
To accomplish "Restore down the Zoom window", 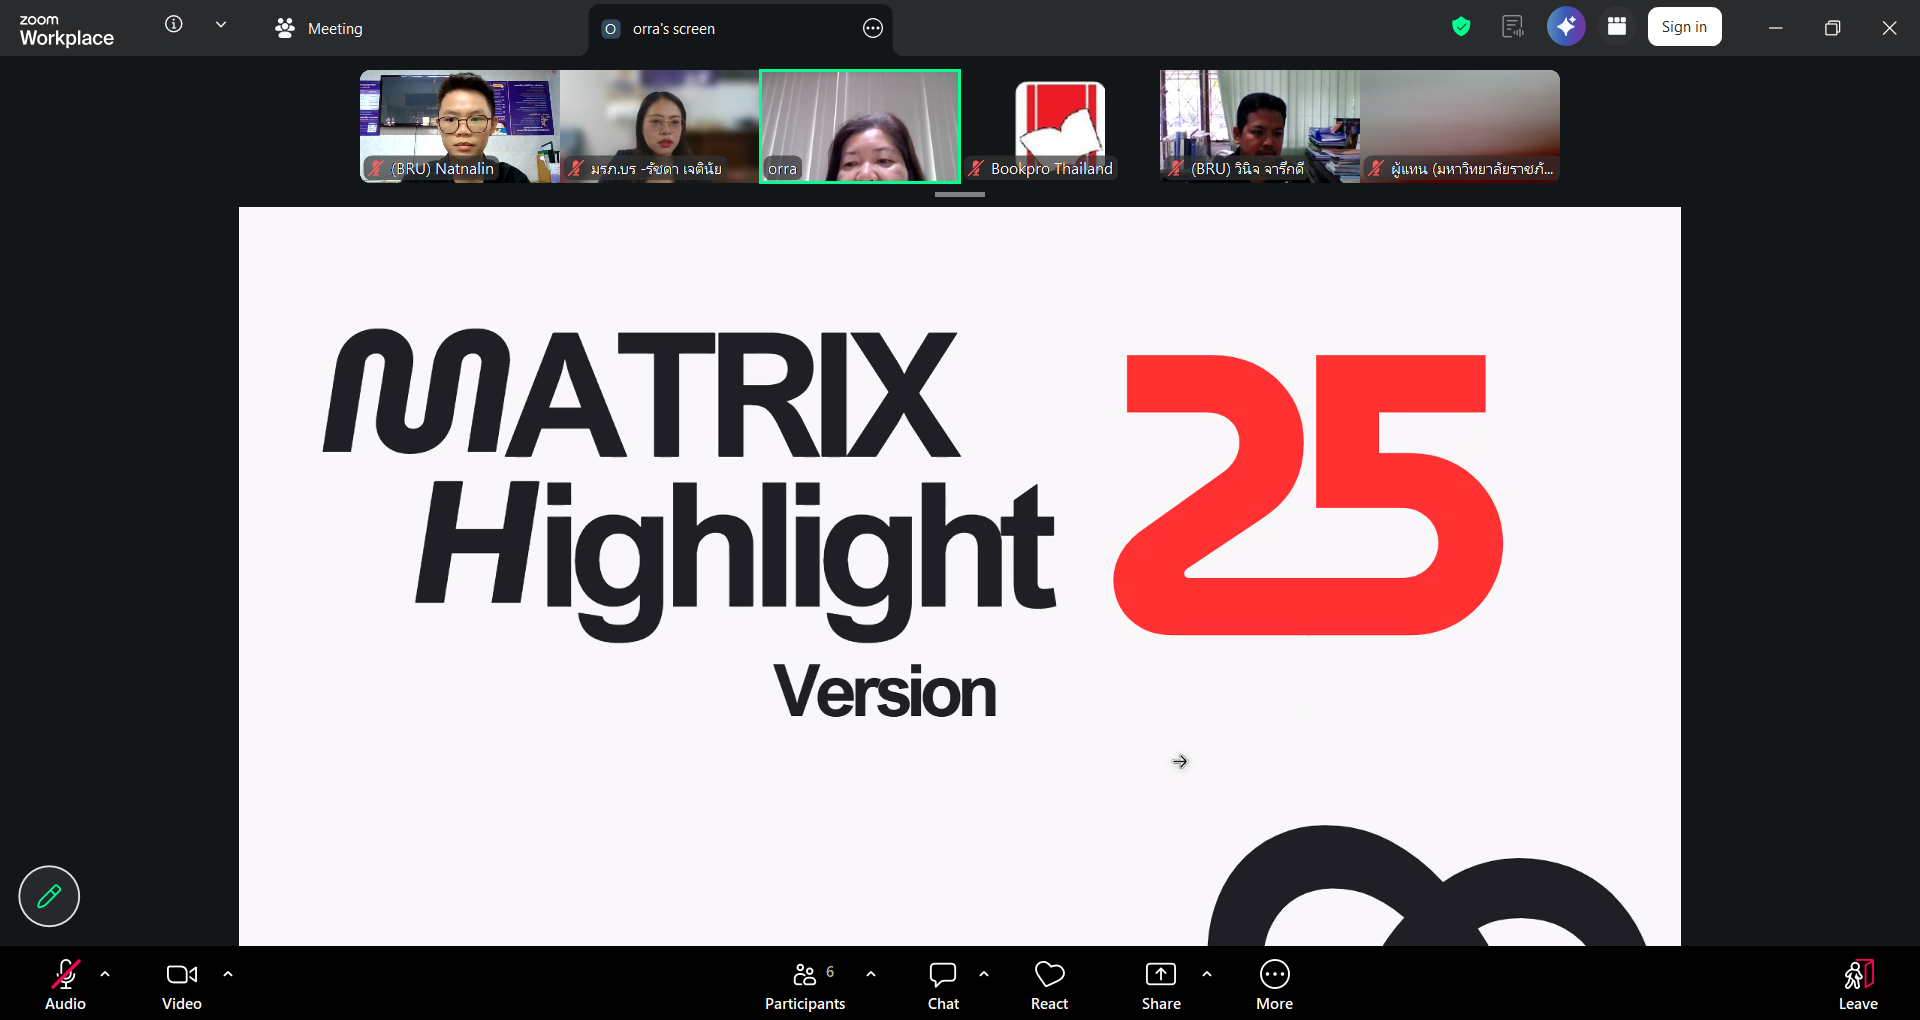I will coord(1832,28).
